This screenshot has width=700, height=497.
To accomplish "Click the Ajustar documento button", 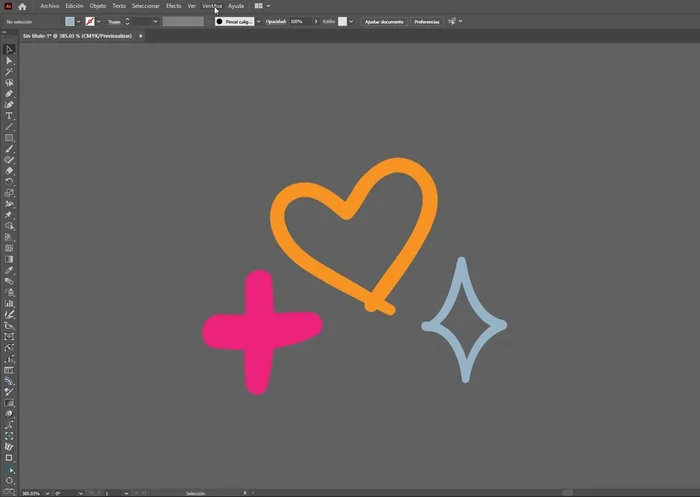I will click(384, 21).
